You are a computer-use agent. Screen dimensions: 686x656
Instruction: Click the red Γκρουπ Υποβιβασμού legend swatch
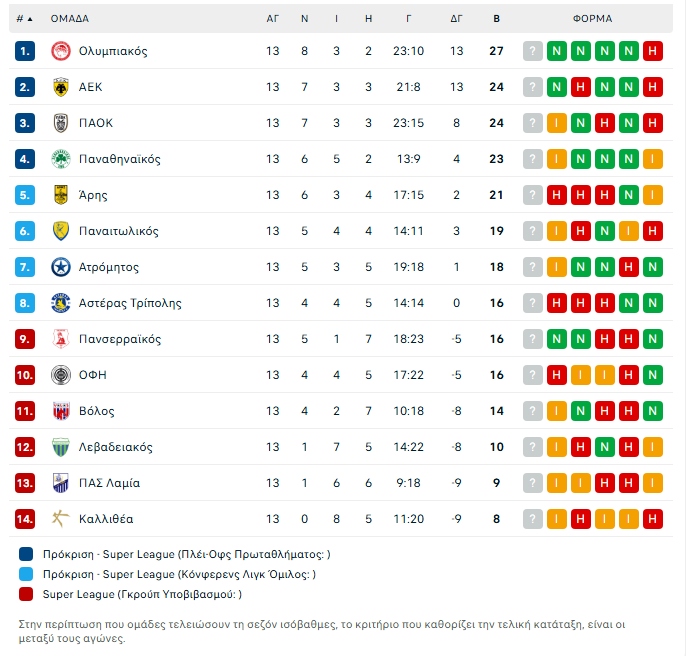coord(26,594)
